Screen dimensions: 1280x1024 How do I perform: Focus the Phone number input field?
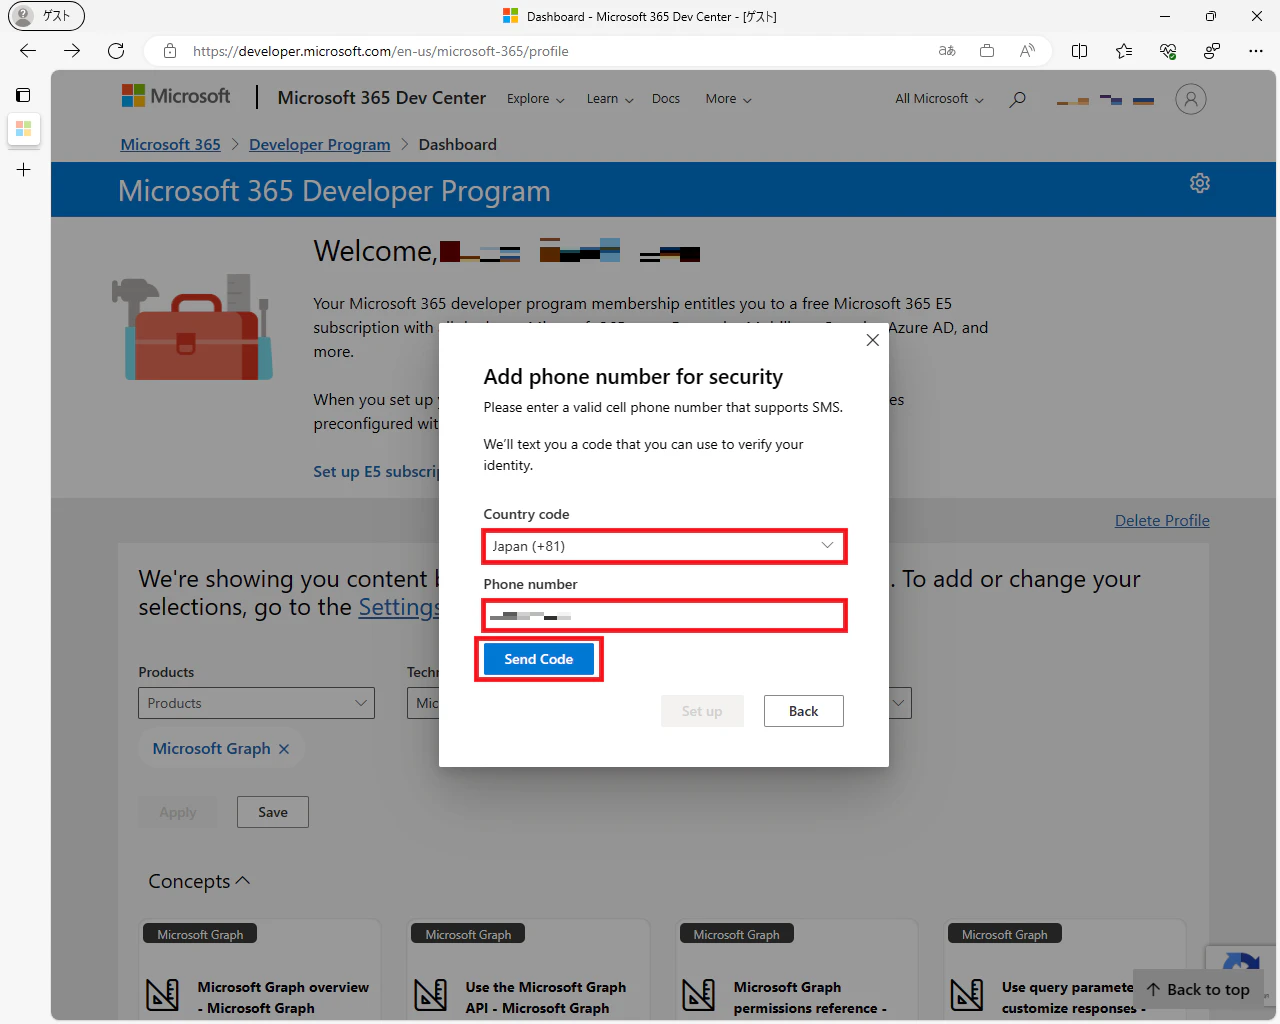click(x=664, y=616)
